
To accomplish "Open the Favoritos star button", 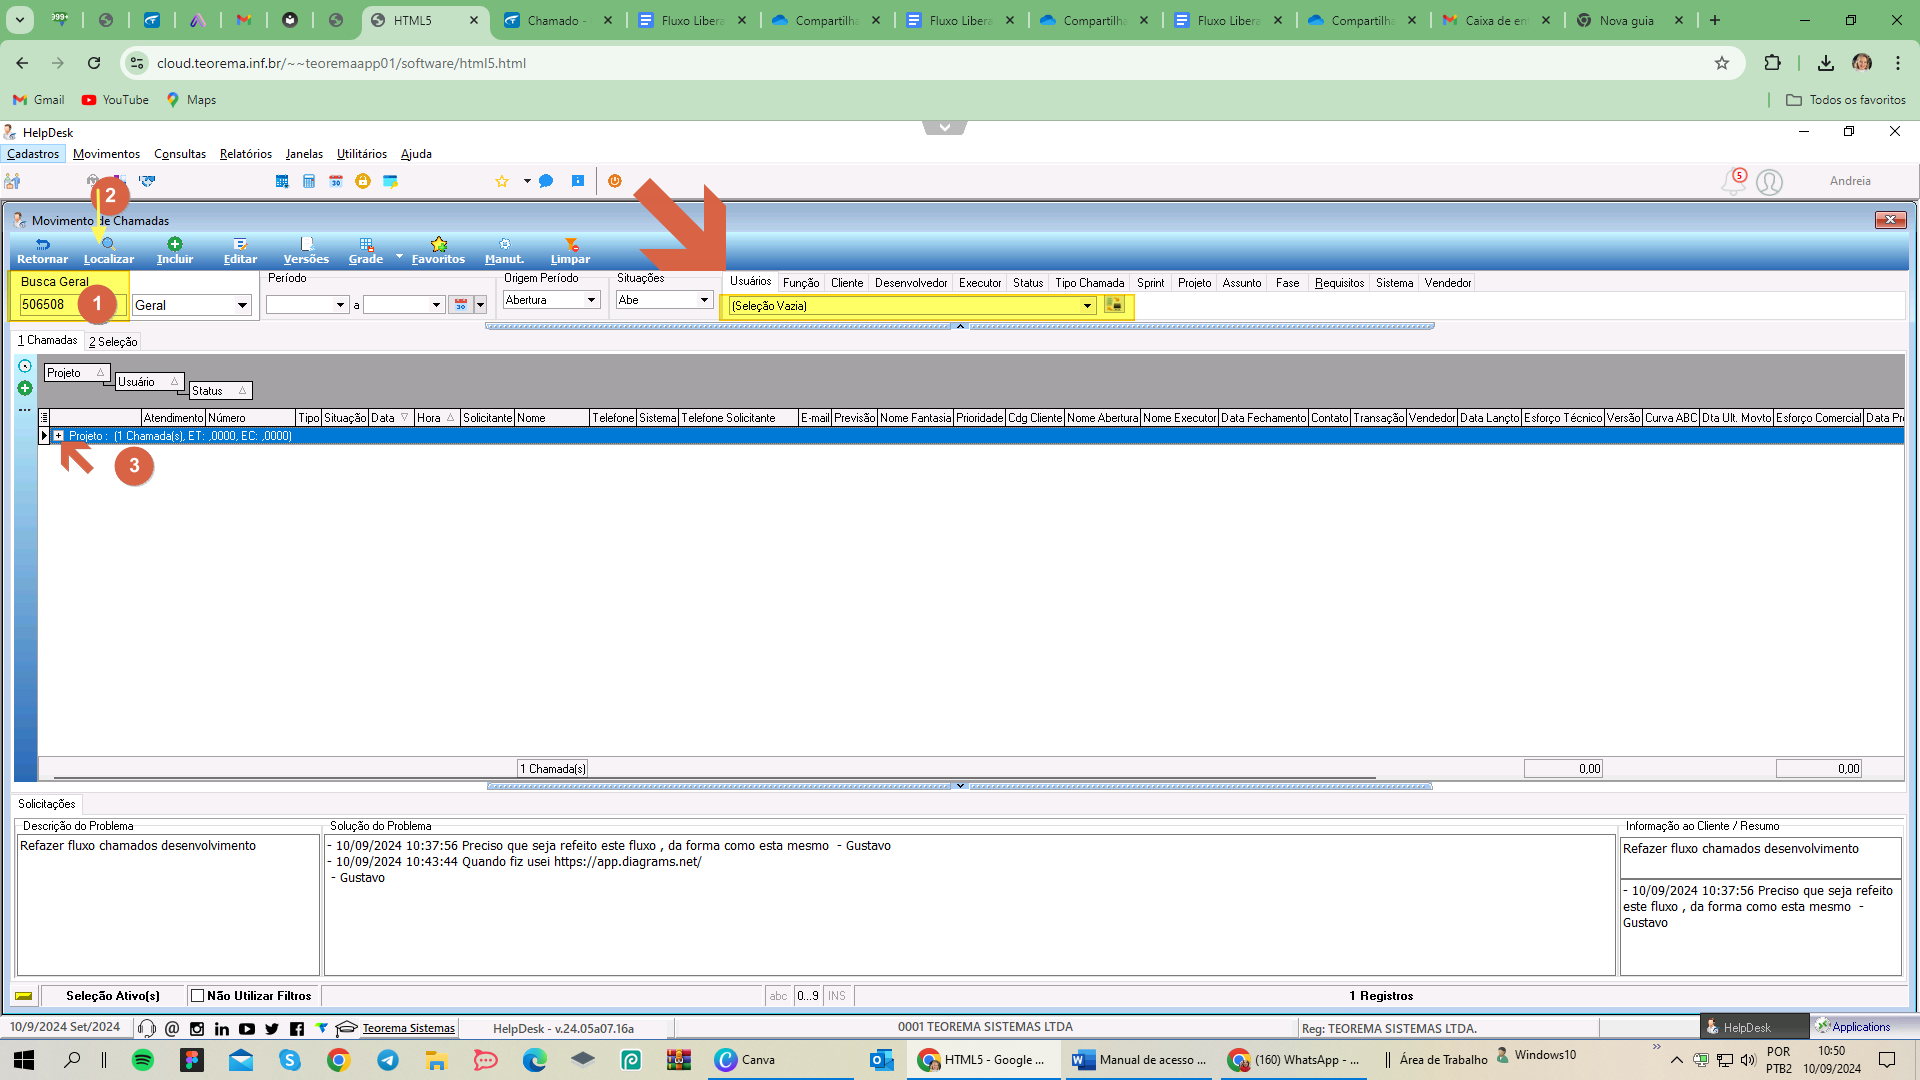I will coord(438,251).
